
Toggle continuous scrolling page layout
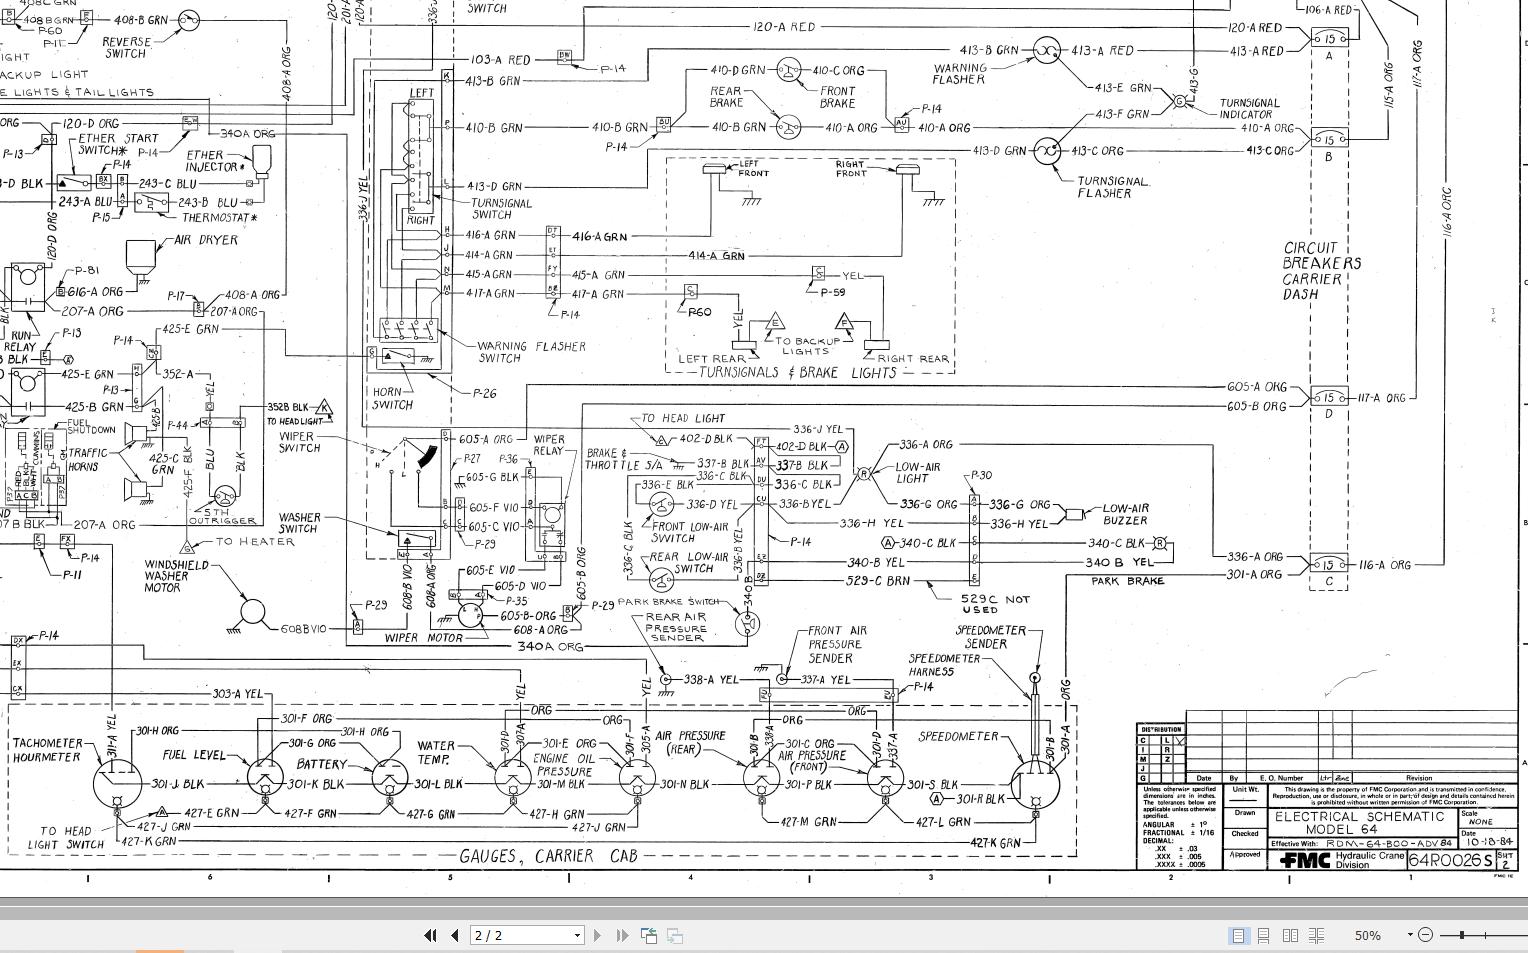1264,935
